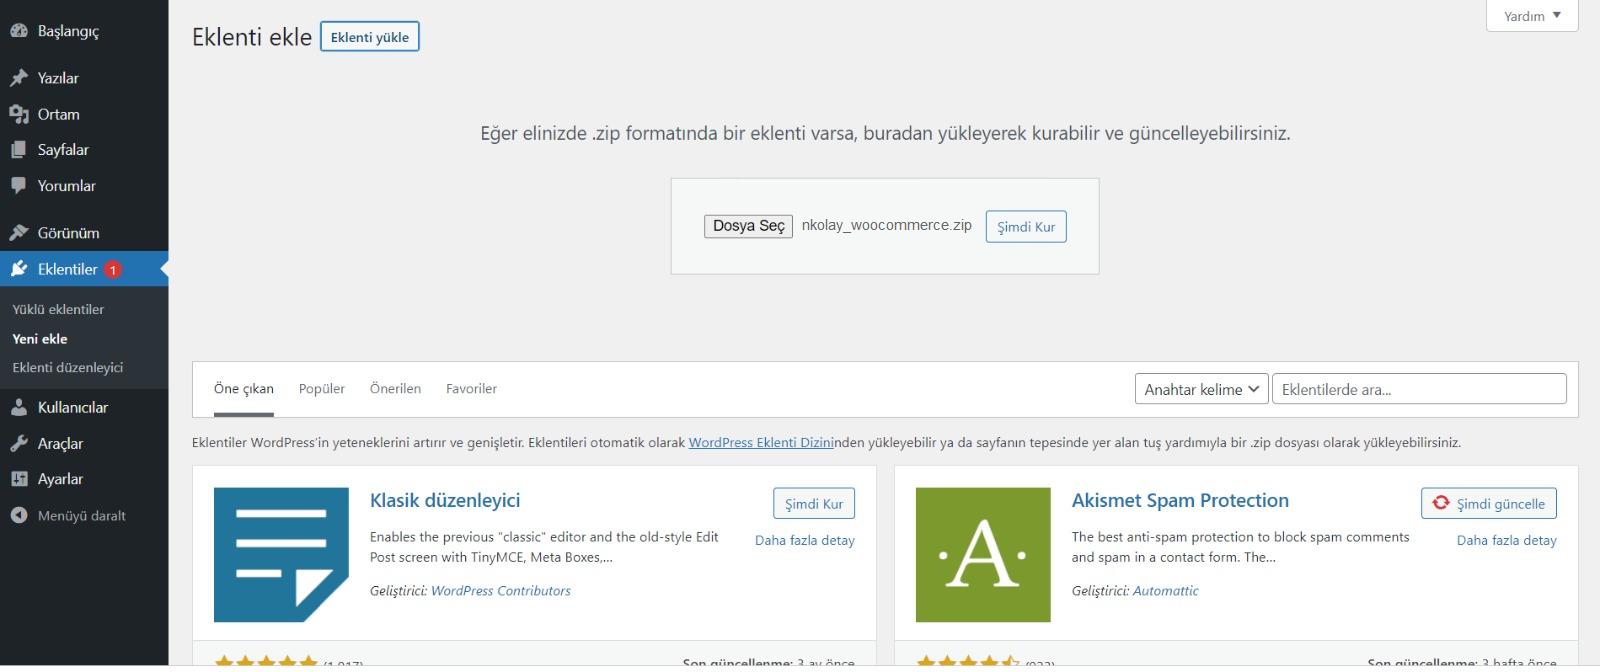Focus the Eklentilerde ara search field
Screen dimensions: 1600x672
click(1418, 389)
